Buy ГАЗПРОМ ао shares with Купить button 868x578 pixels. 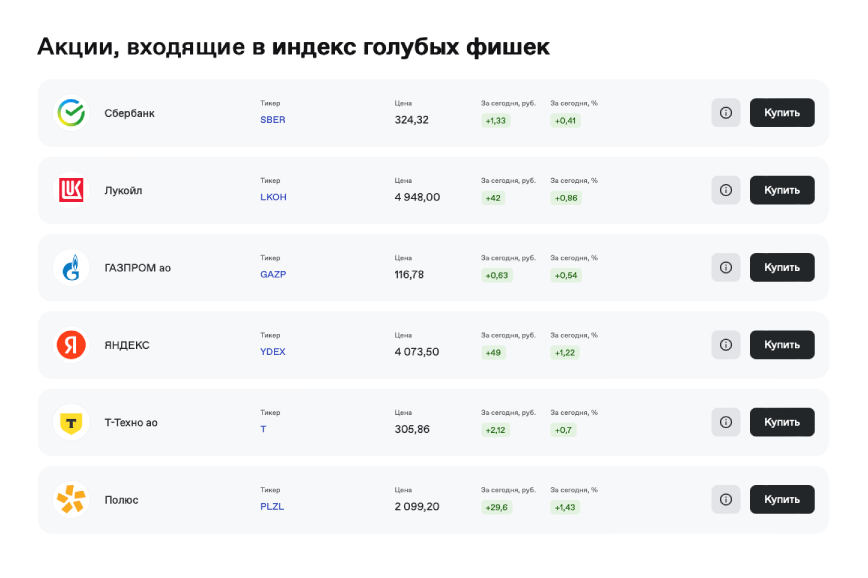coord(782,267)
